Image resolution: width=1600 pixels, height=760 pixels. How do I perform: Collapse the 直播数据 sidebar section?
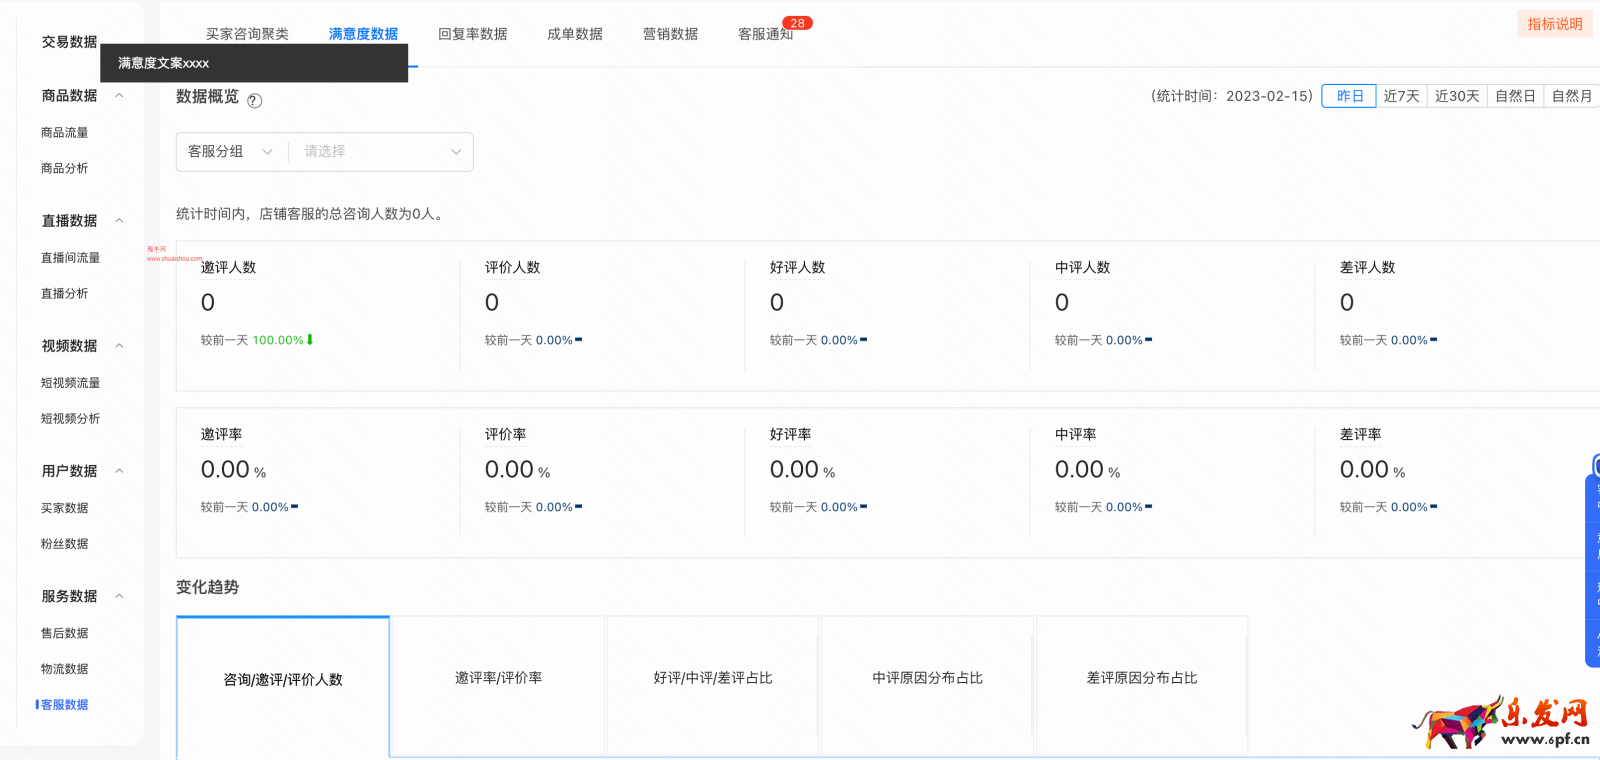tap(119, 221)
